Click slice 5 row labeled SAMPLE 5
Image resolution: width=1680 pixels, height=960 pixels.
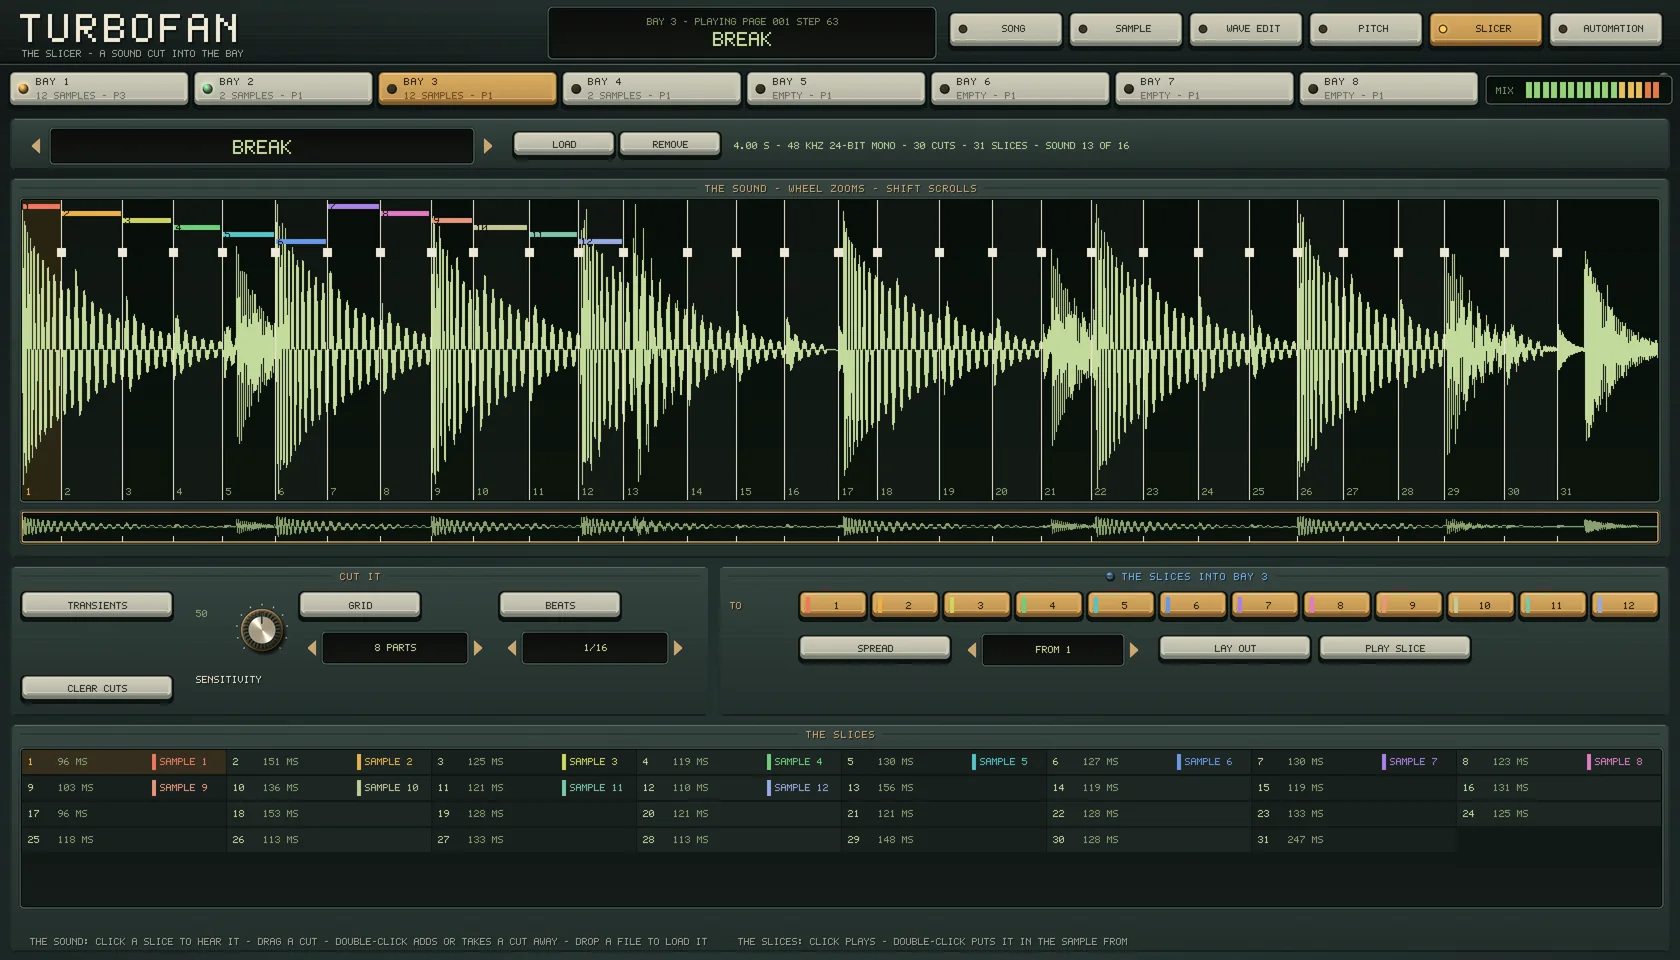(x=943, y=762)
